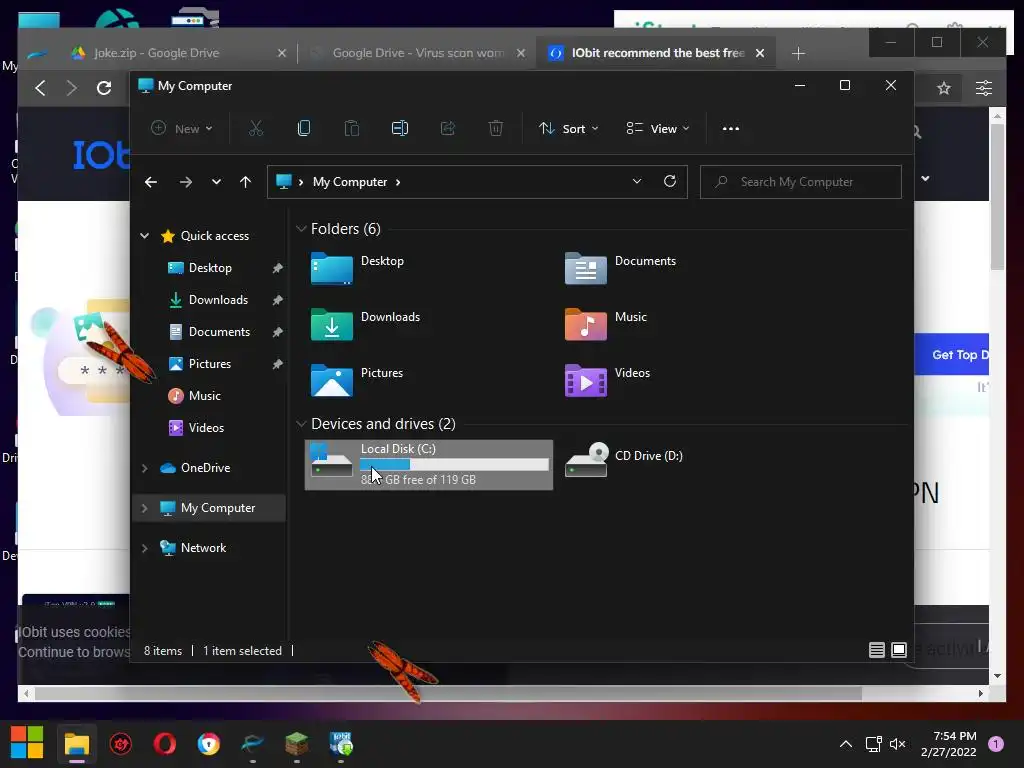This screenshot has width=1024, height=768.
Task: Select Downloads in the Quick access sidebar
Action: [218, 300]
